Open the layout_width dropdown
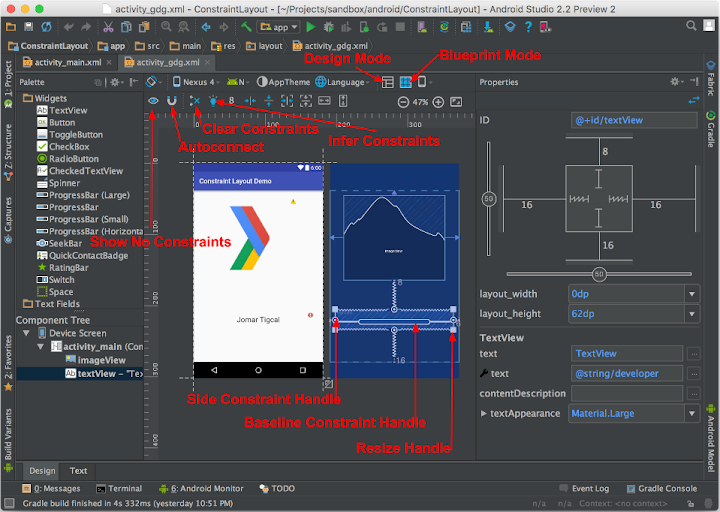The image size is (720, 512). pyautogui.click(x=691, y=294)
